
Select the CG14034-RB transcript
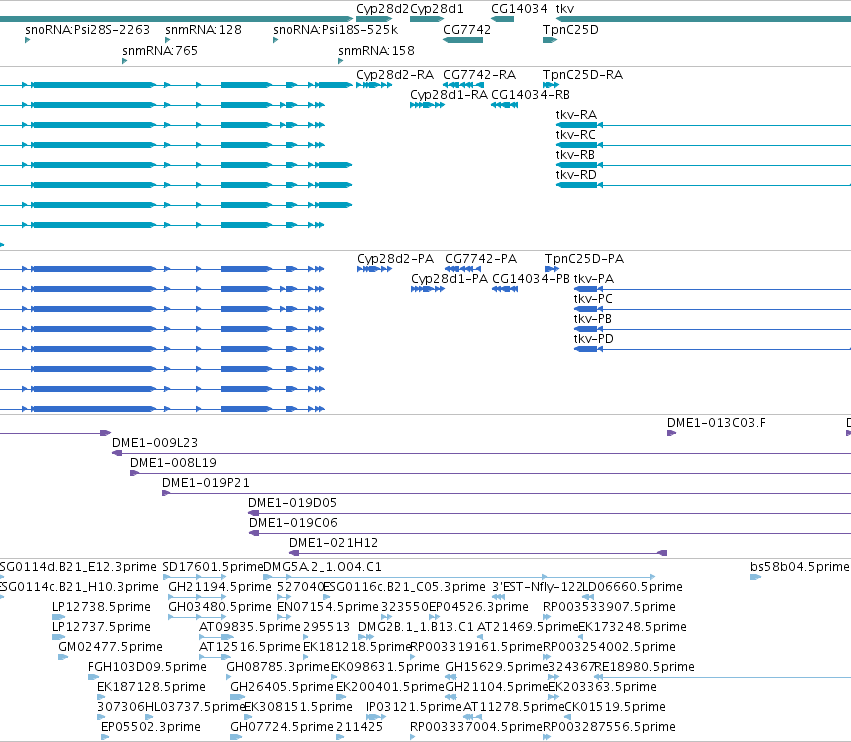point(504,105)
